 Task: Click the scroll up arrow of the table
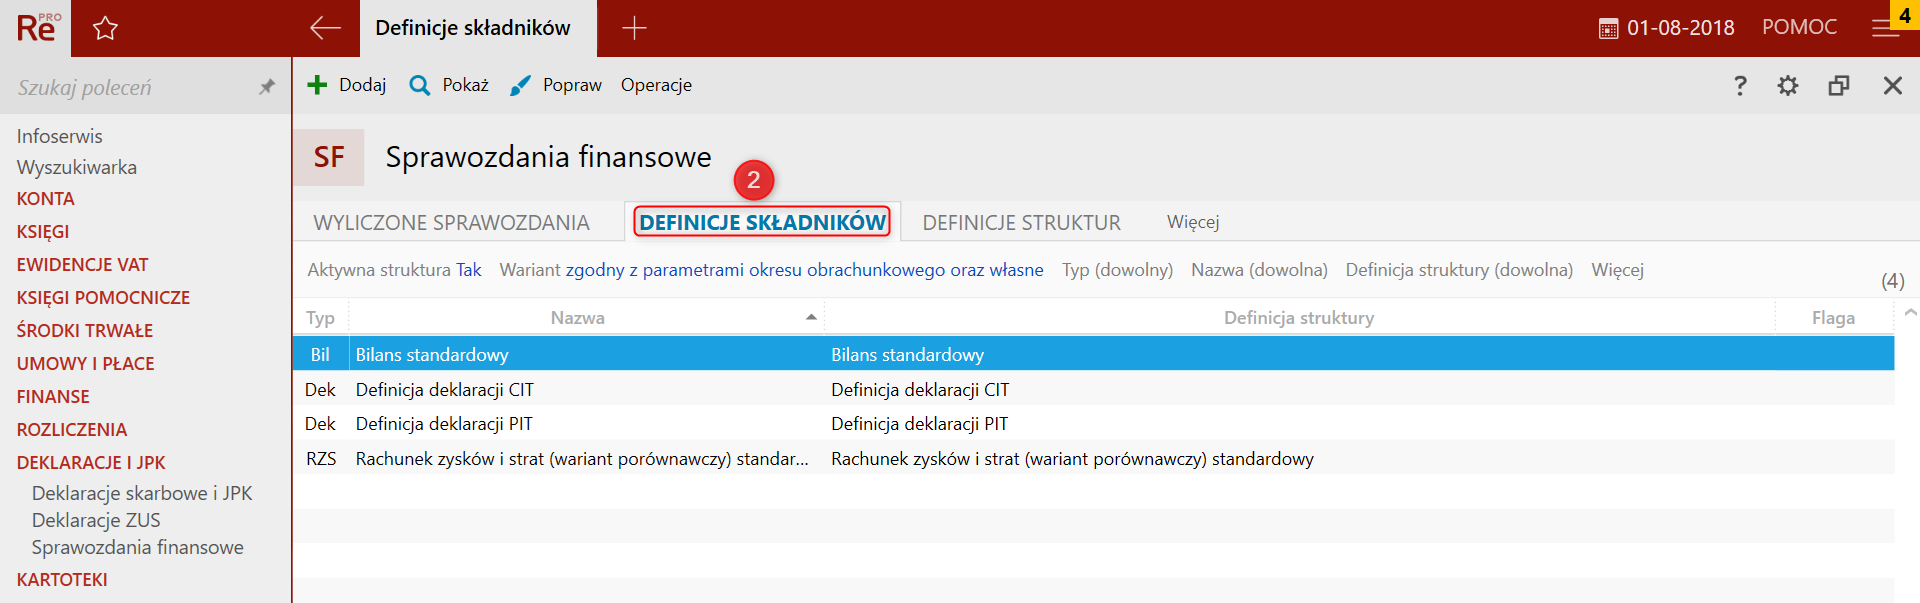pyautogui.click(x=1910, y=313)
